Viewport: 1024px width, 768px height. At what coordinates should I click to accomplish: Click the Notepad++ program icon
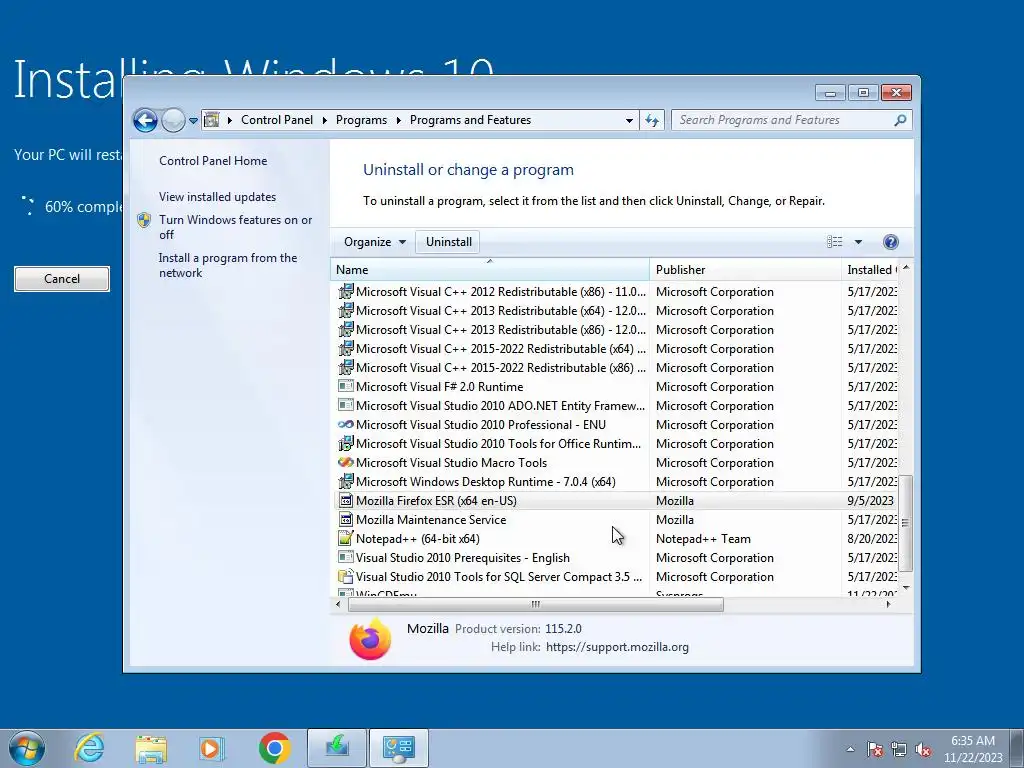(x=345, y=538)
